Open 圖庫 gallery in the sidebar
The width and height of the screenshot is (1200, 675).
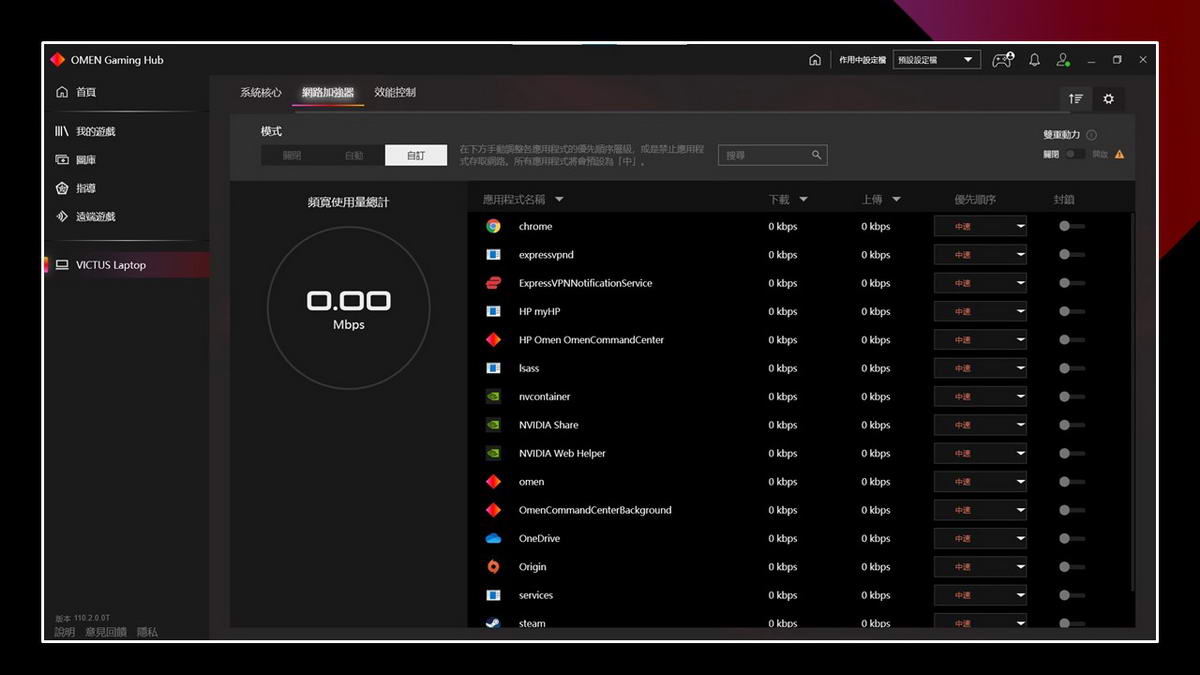tap(76, 160)
